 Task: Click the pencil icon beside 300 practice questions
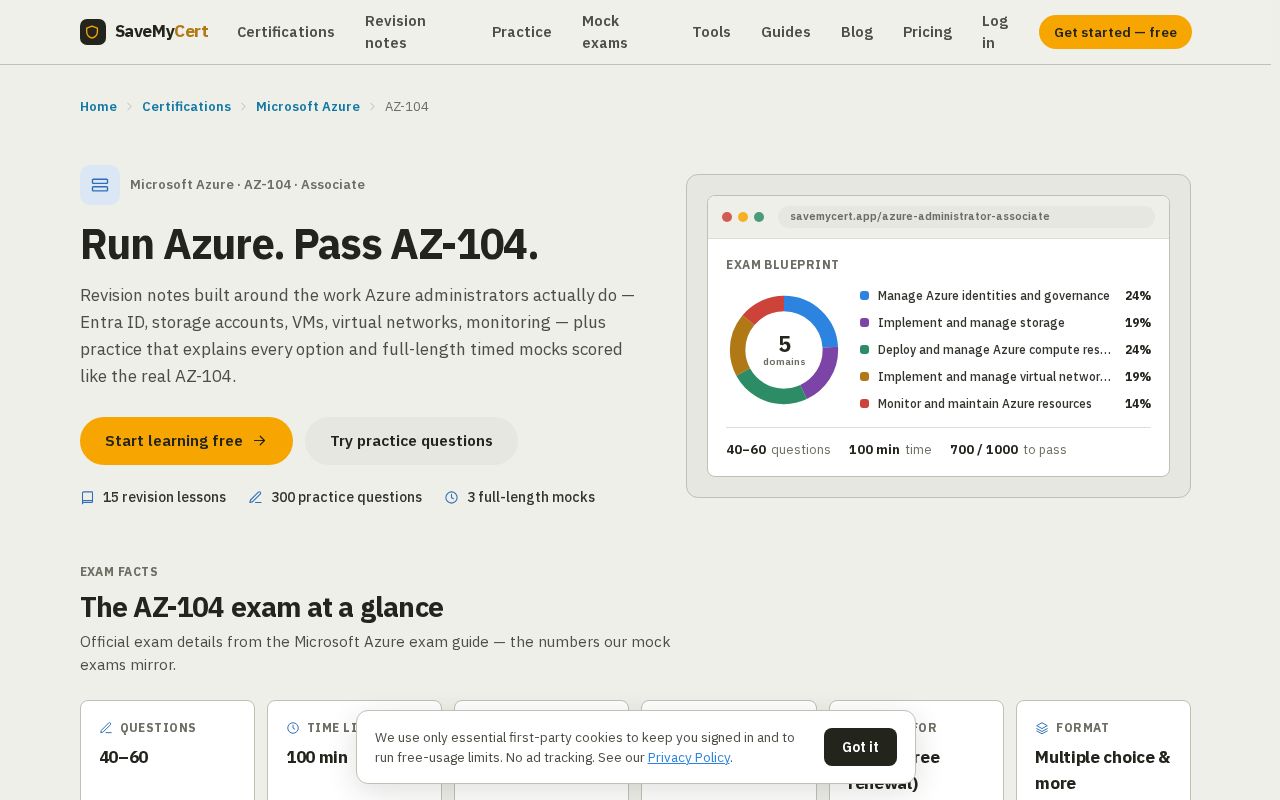[255, 497]
